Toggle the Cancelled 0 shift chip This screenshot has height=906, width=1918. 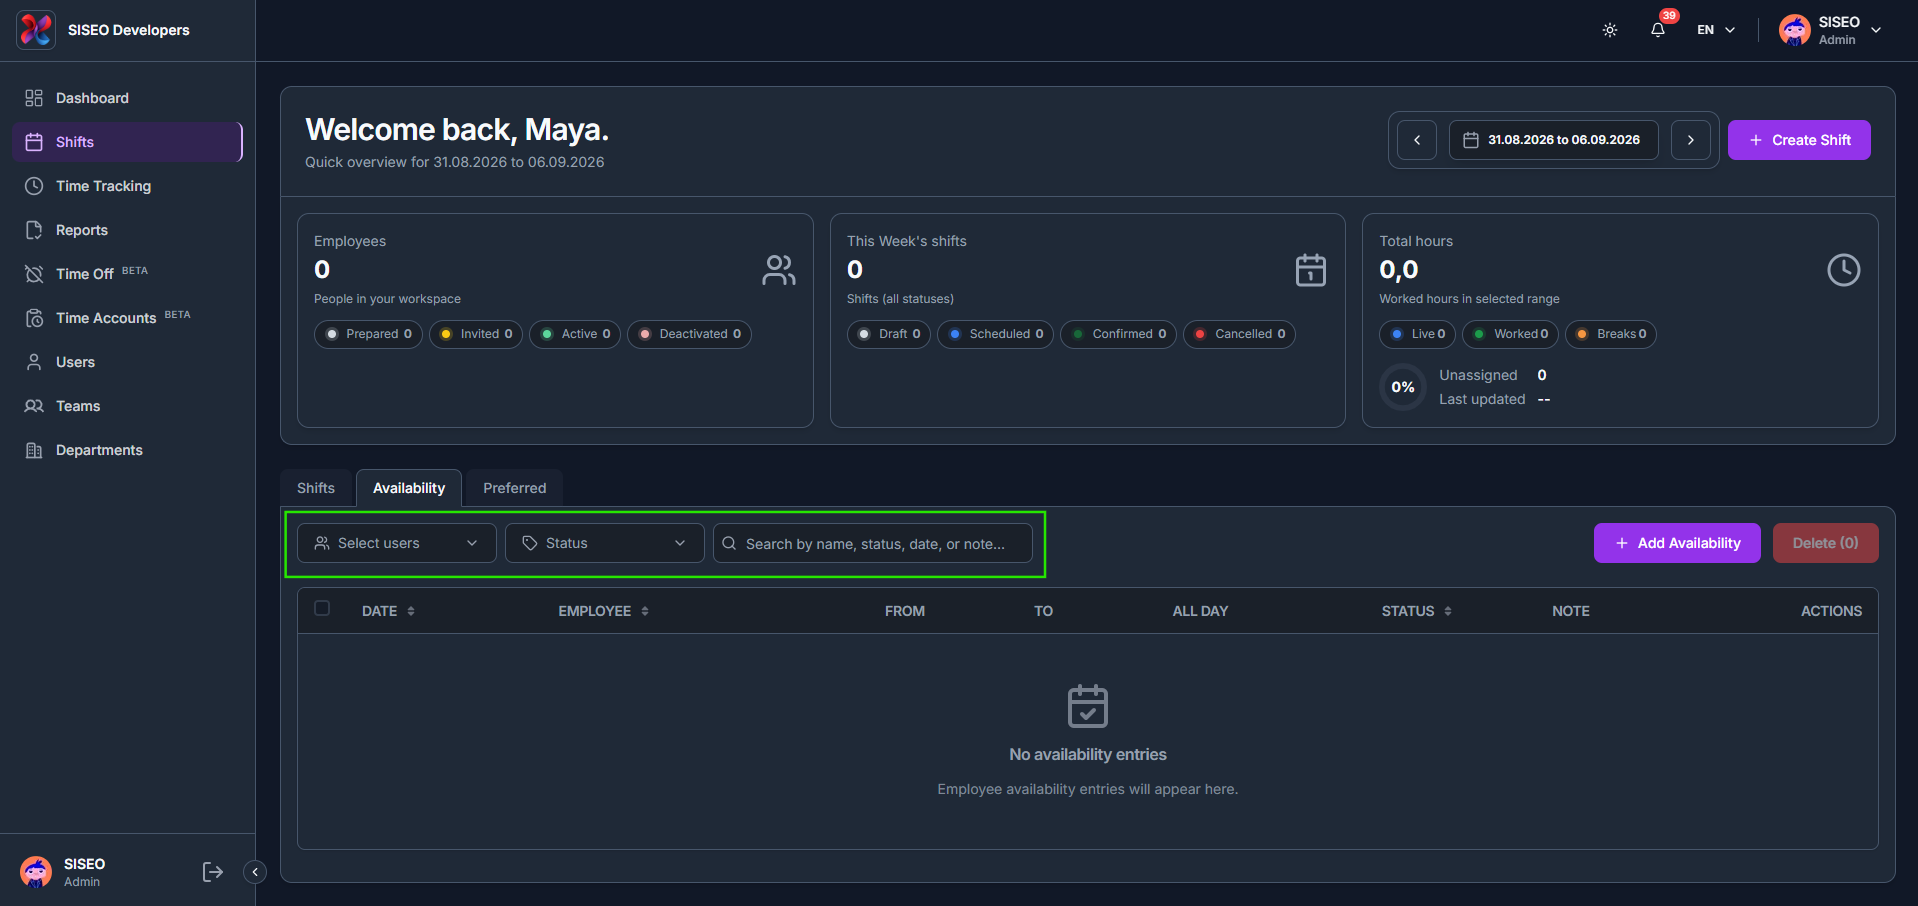click(1240, 334)
